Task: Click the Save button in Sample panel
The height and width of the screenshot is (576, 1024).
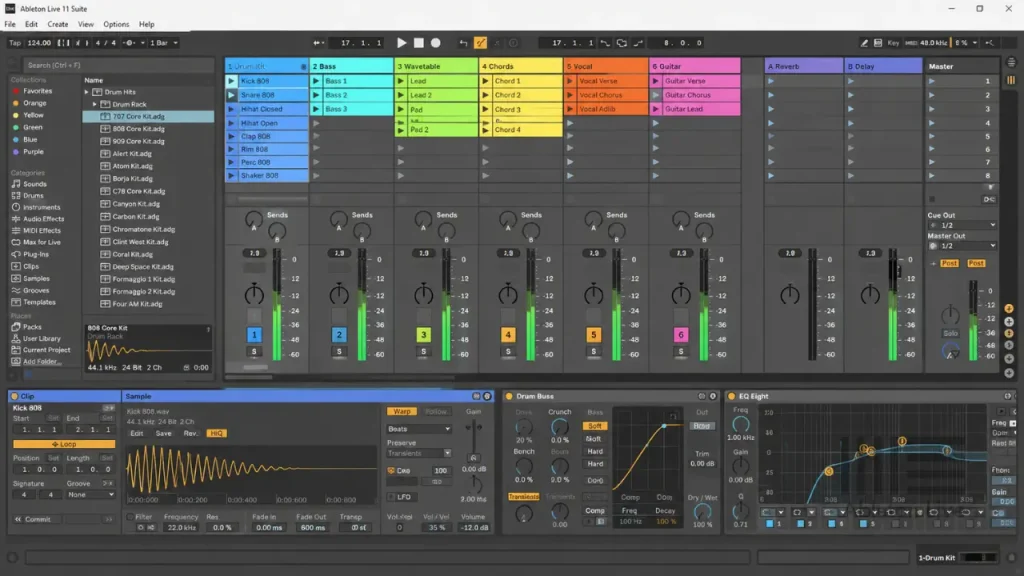Action: pyautogui.click(x=163, y=433)
